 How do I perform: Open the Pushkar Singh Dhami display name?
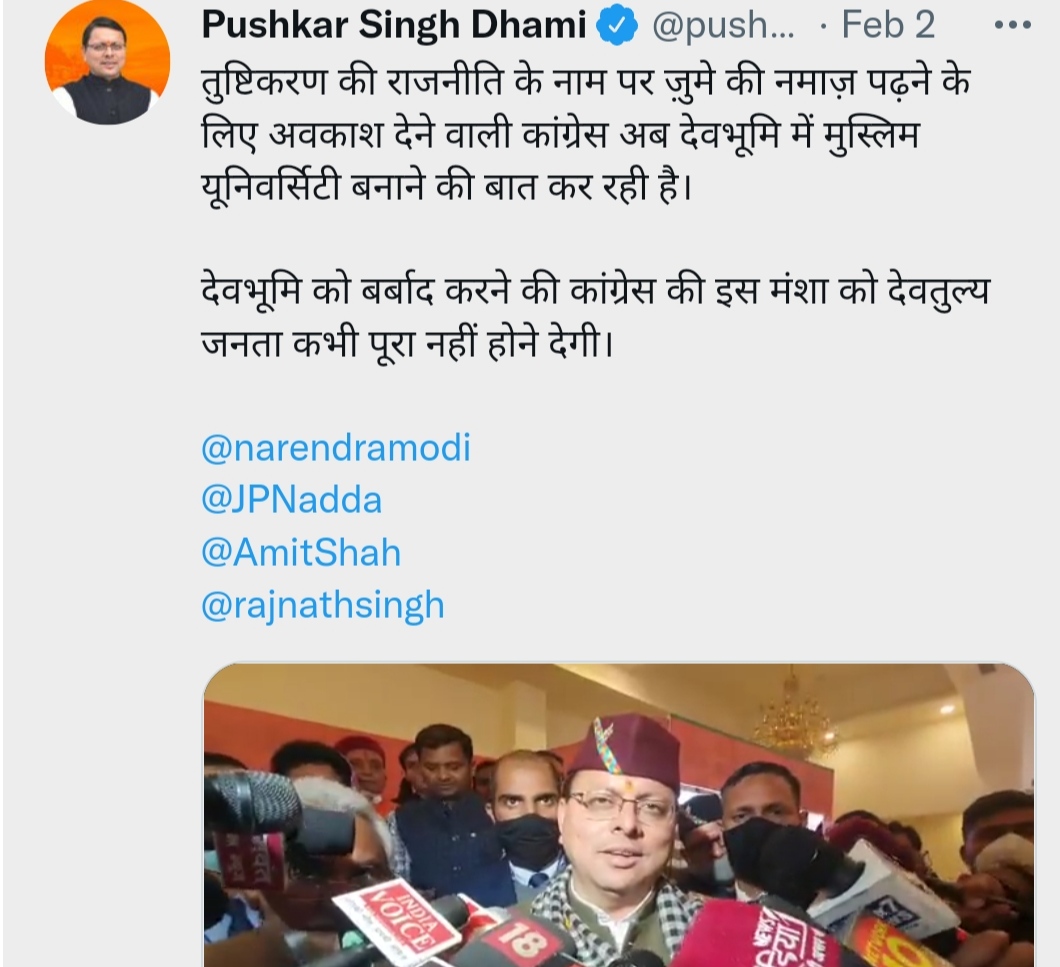coord(393,25)
